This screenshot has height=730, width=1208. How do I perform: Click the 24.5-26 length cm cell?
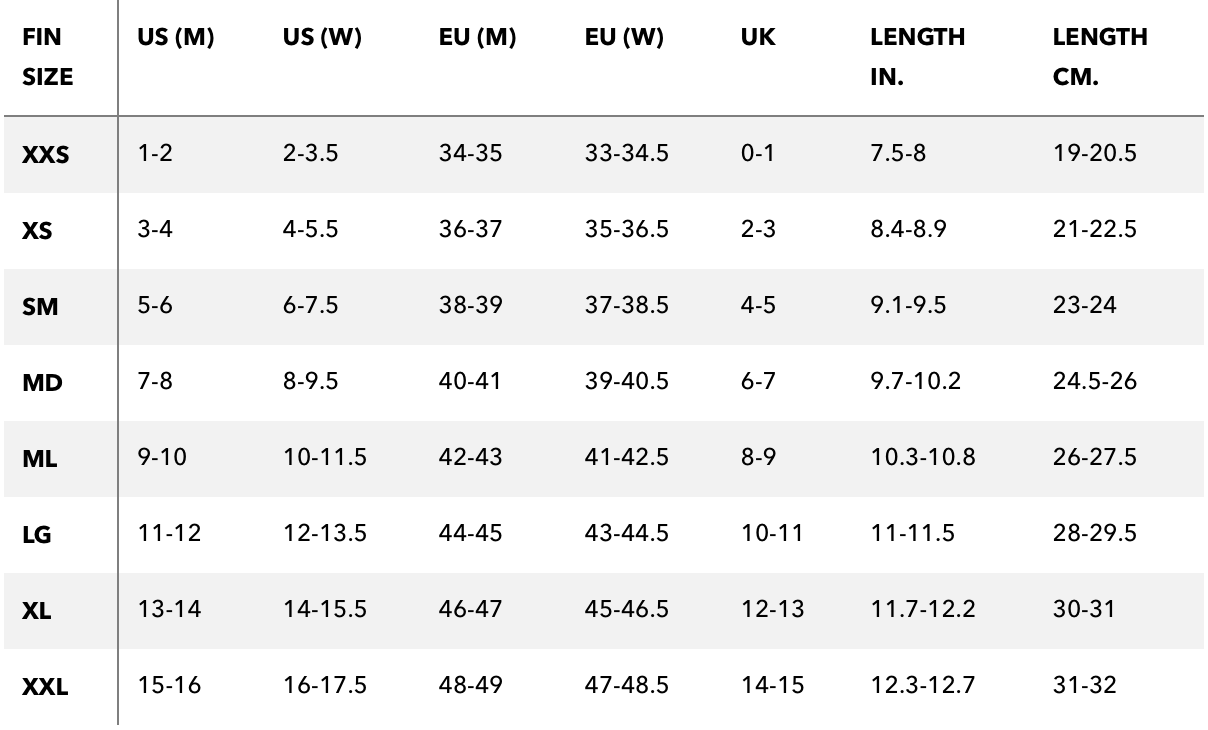pos(1095,382)
